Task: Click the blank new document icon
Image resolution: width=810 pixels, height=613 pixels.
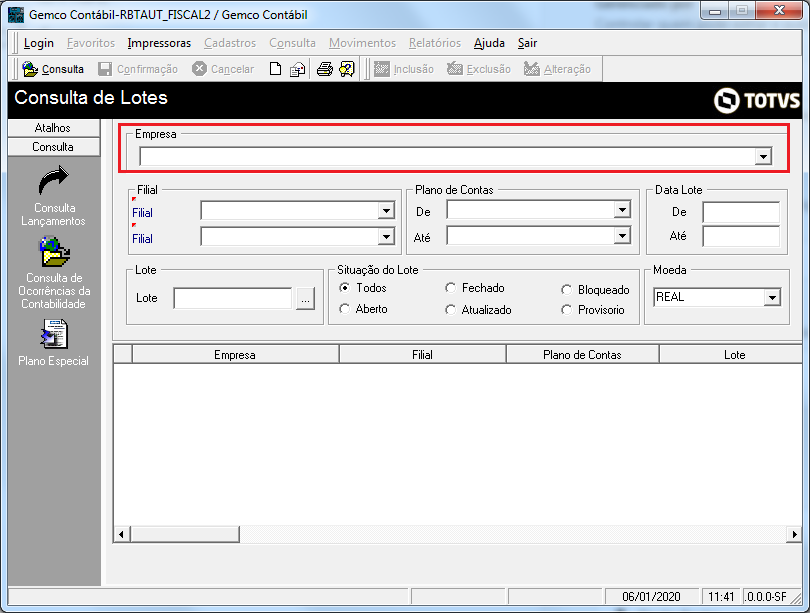Action: [275, 69]
